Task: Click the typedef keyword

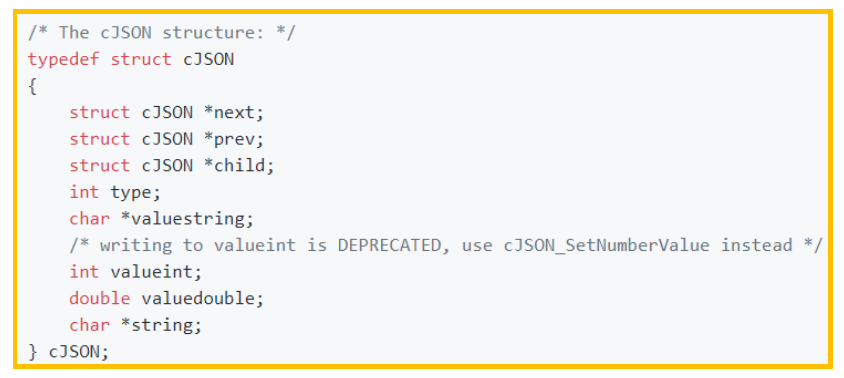Action: coord(64,59)
